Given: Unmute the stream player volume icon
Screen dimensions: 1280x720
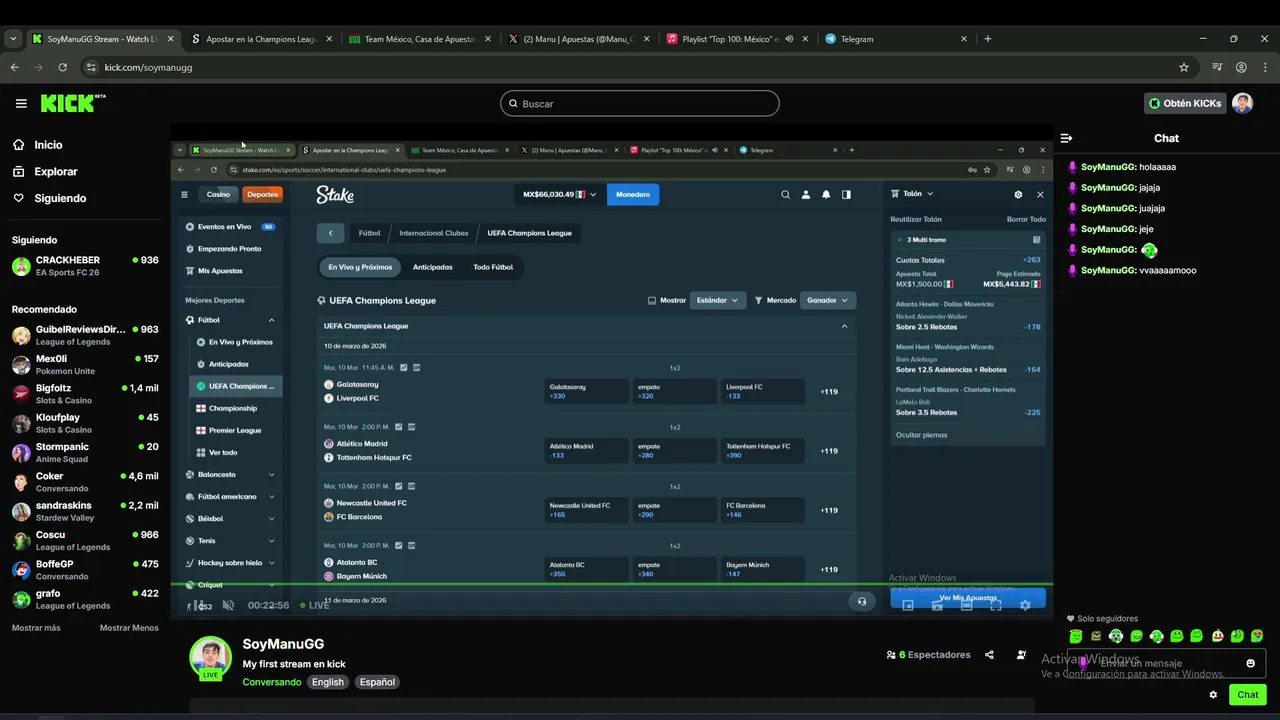Looking at the screenshot, I should pos(228,605).
